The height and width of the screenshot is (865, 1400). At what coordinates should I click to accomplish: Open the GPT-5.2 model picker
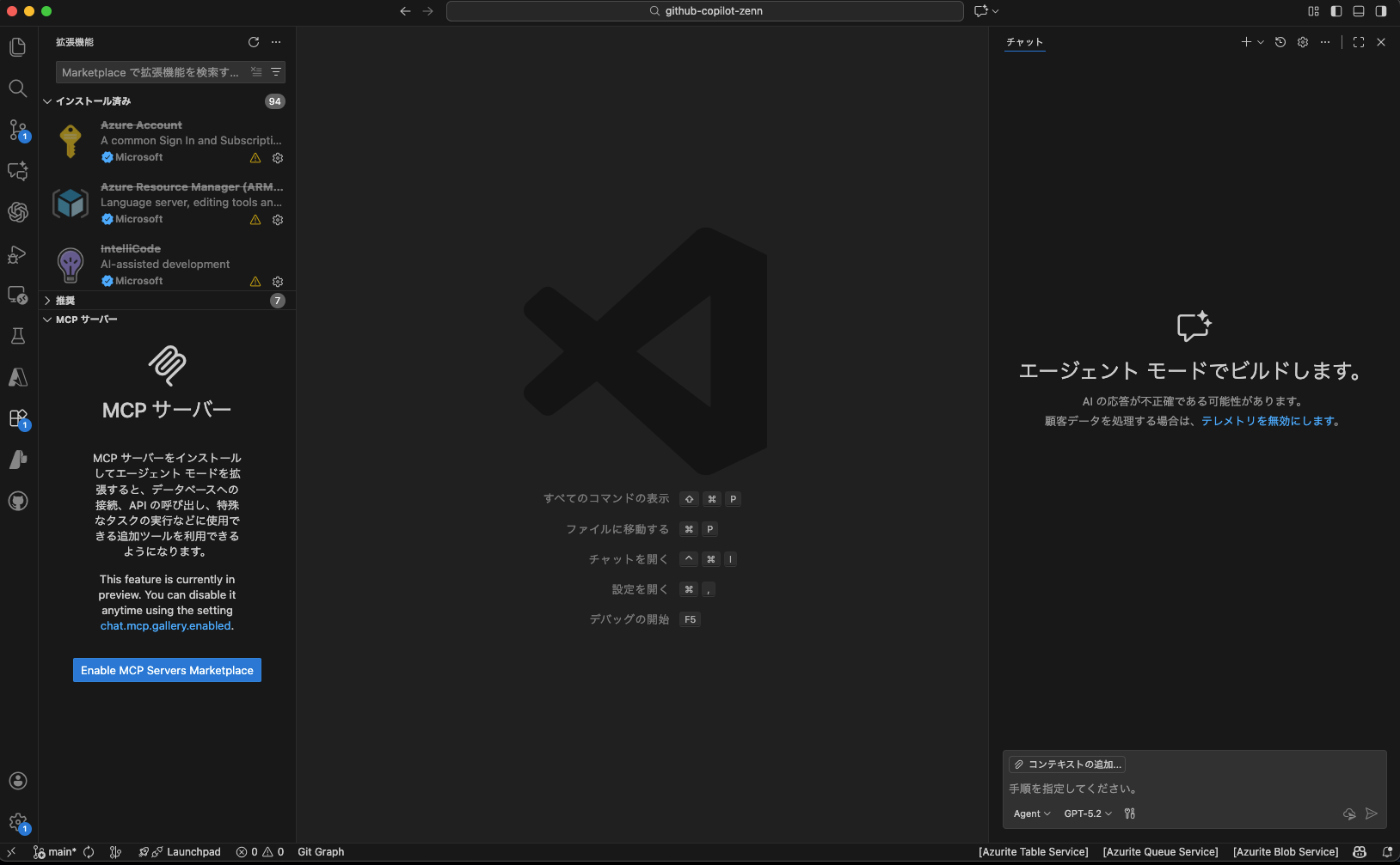click(x=1088, y=814)
